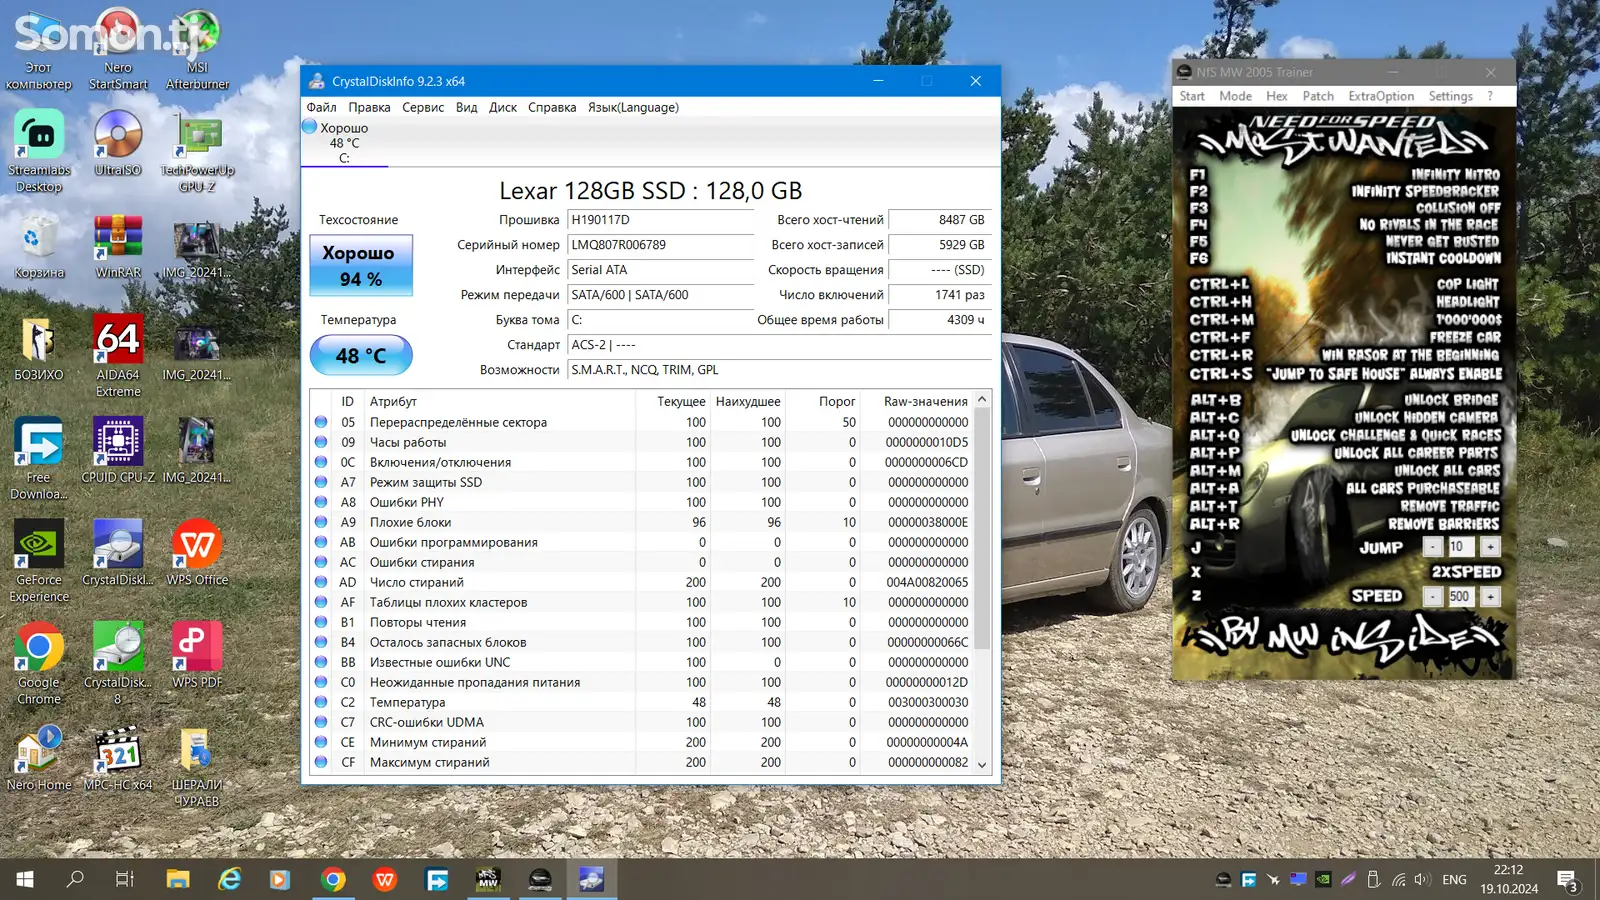Open Язык(Language) menu
Screen dimensions: 1600x900
(x=633, y=107)
